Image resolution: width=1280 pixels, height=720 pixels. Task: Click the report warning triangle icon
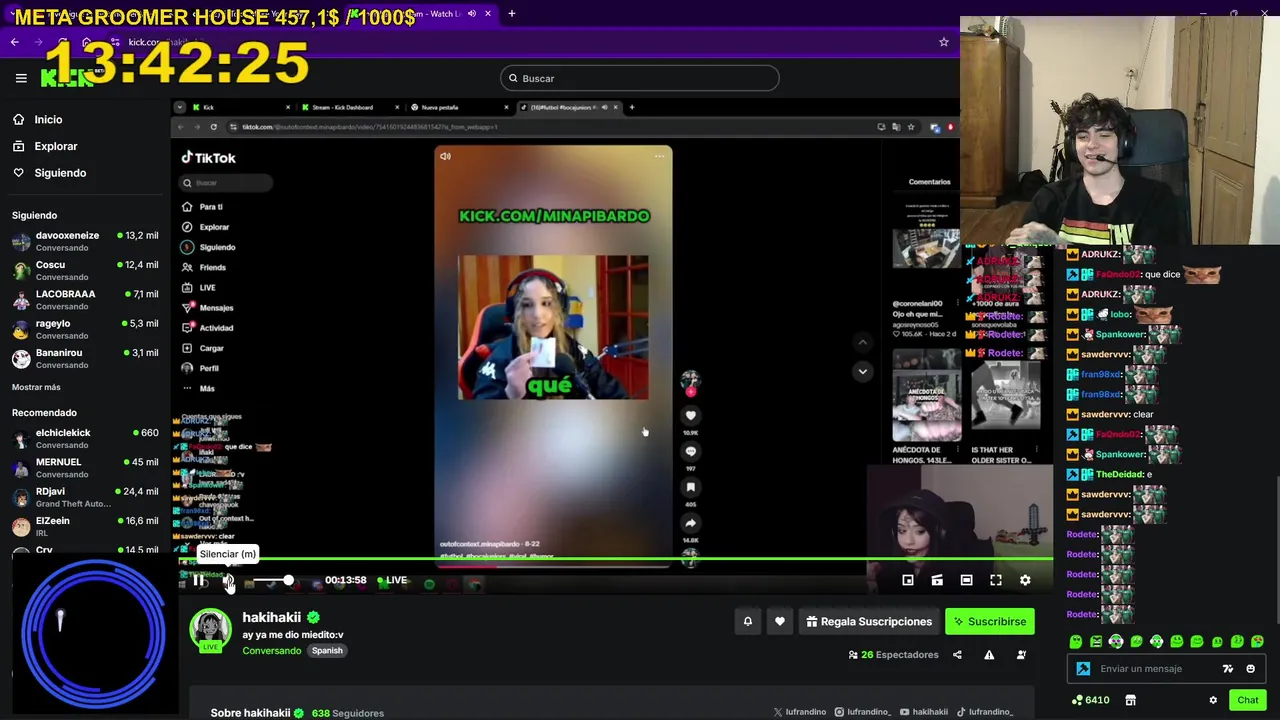pos(989,655)
